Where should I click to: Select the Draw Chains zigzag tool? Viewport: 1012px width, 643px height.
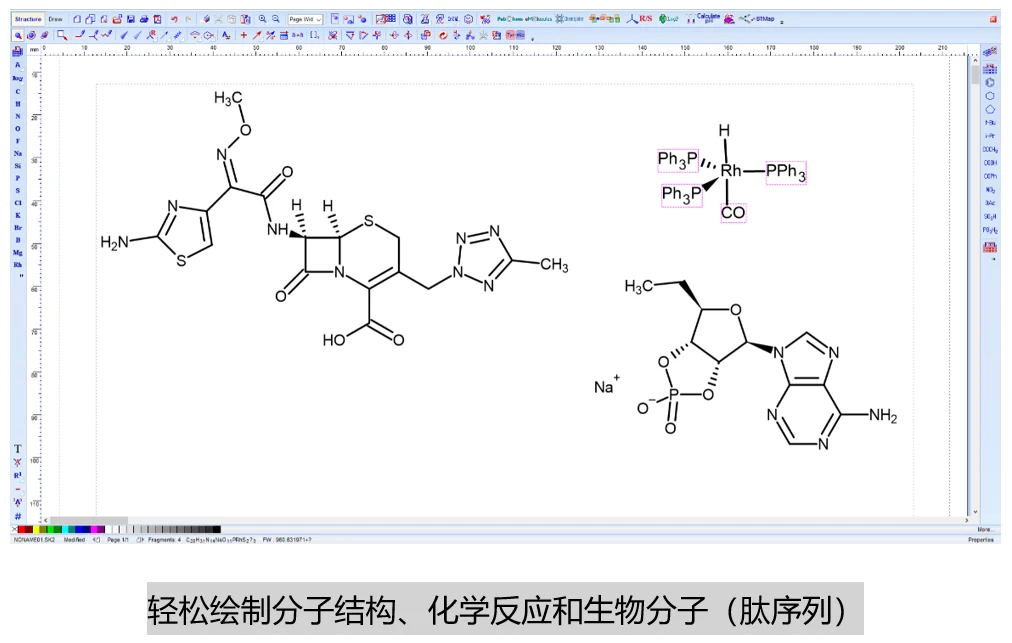tap(106, 36)
